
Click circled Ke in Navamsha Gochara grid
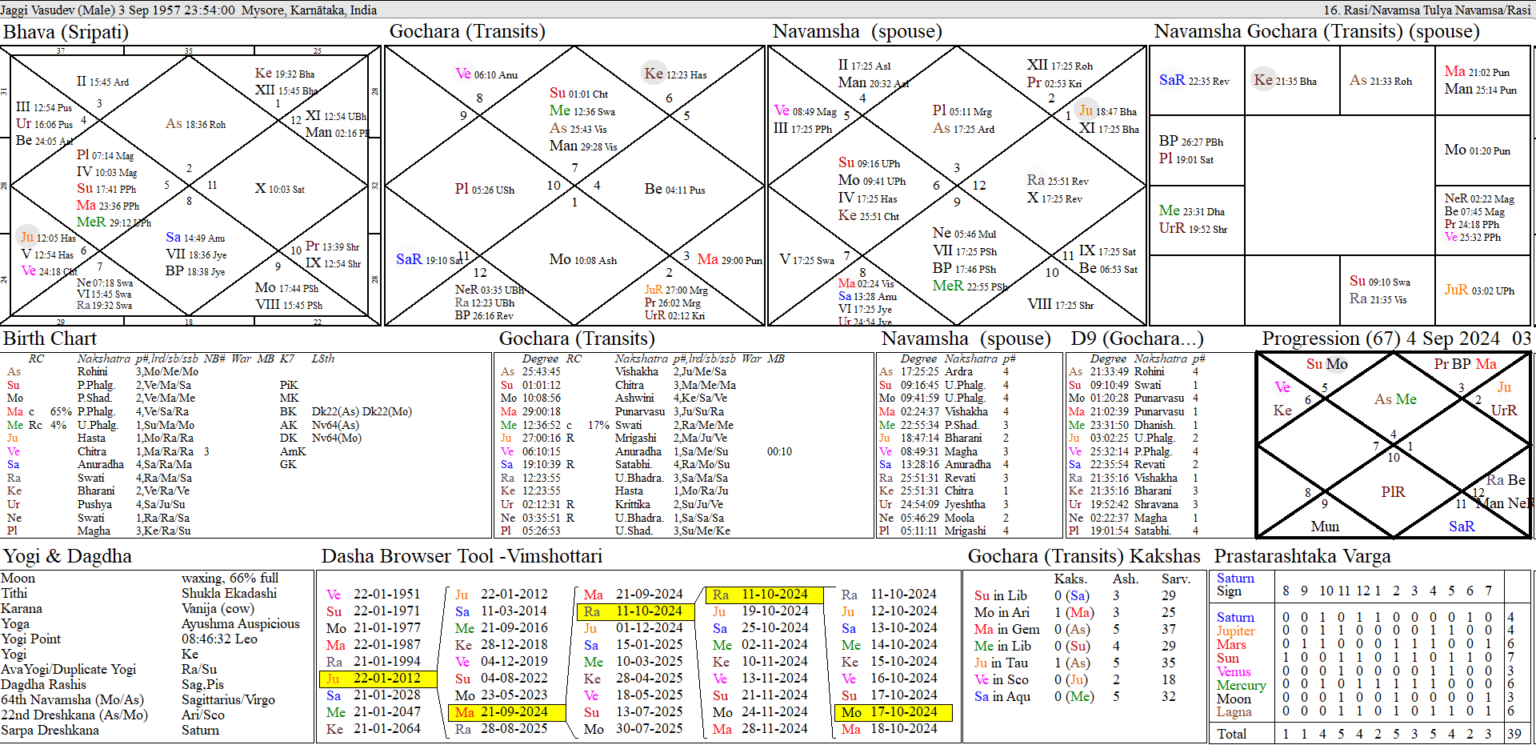1264,80
